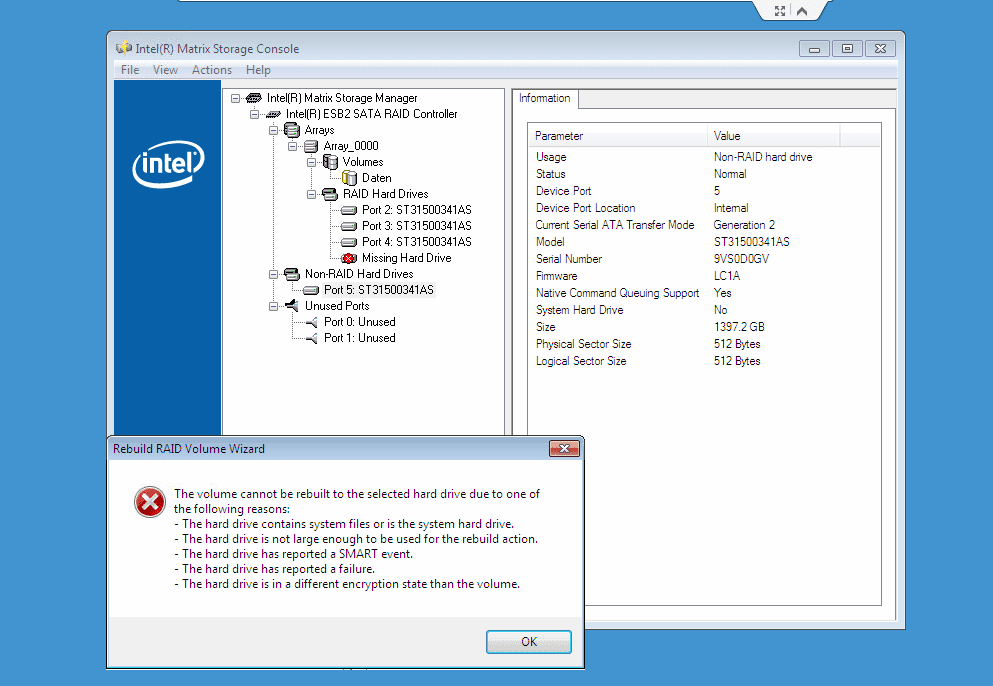Click the Device Port Location value Internal
Image resolution: width=993 pixels, height=686 pixels.
pos(731,208)
